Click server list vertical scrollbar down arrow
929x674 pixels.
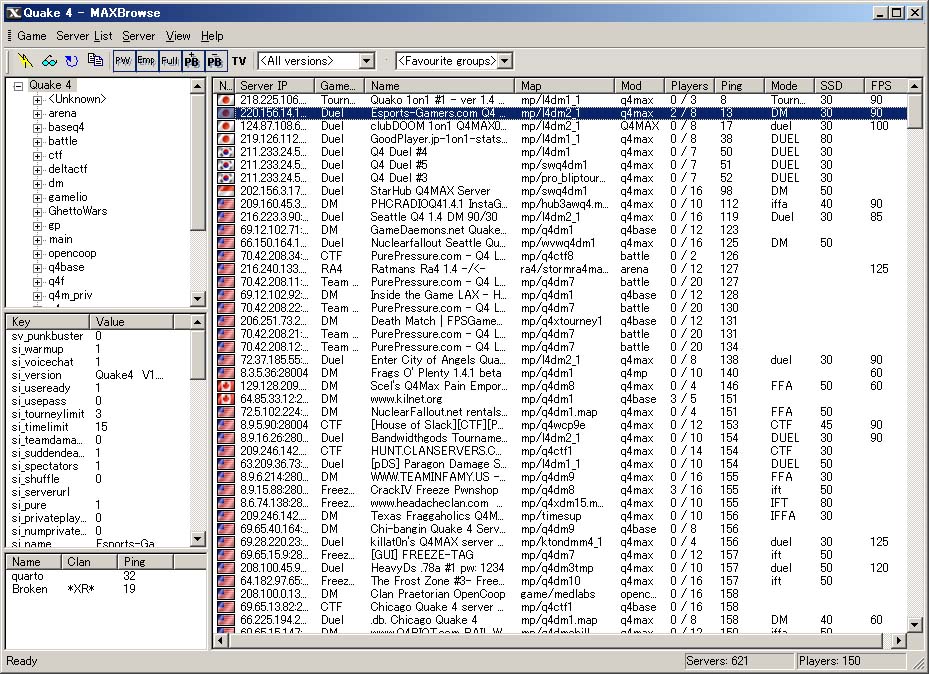pos(914,624)
